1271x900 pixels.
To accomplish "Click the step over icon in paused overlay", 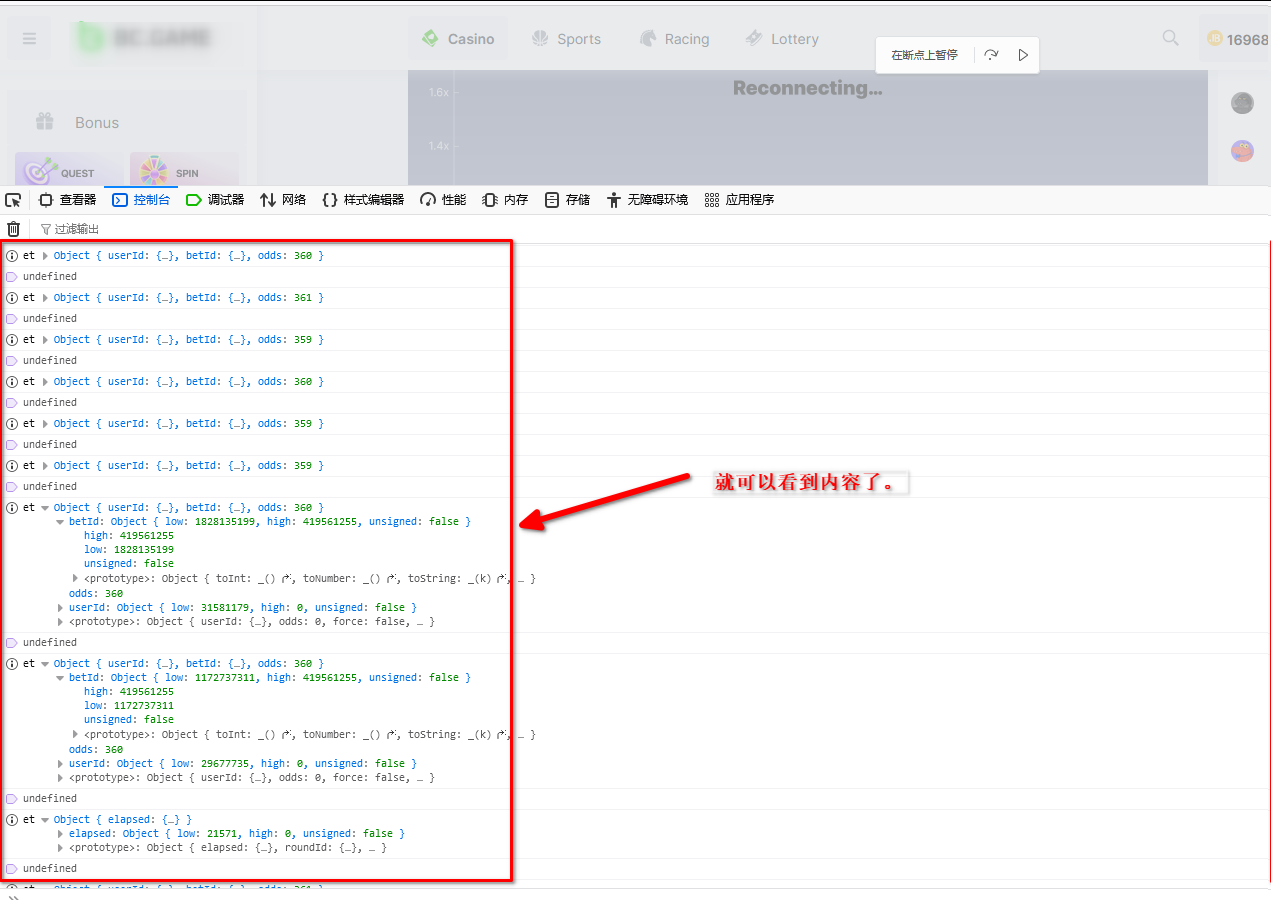I will (991, 55).
